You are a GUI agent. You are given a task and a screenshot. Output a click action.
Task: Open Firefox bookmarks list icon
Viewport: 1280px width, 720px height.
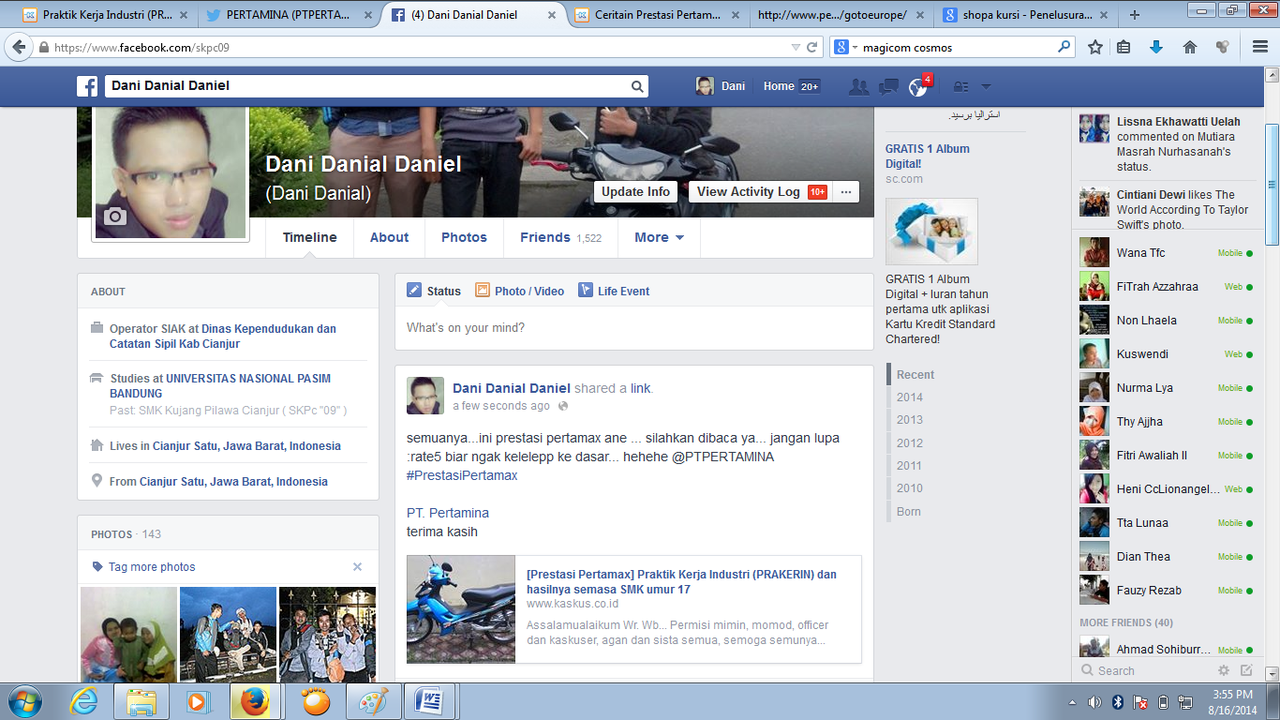pyautogui.click(x=1124, y=47)
